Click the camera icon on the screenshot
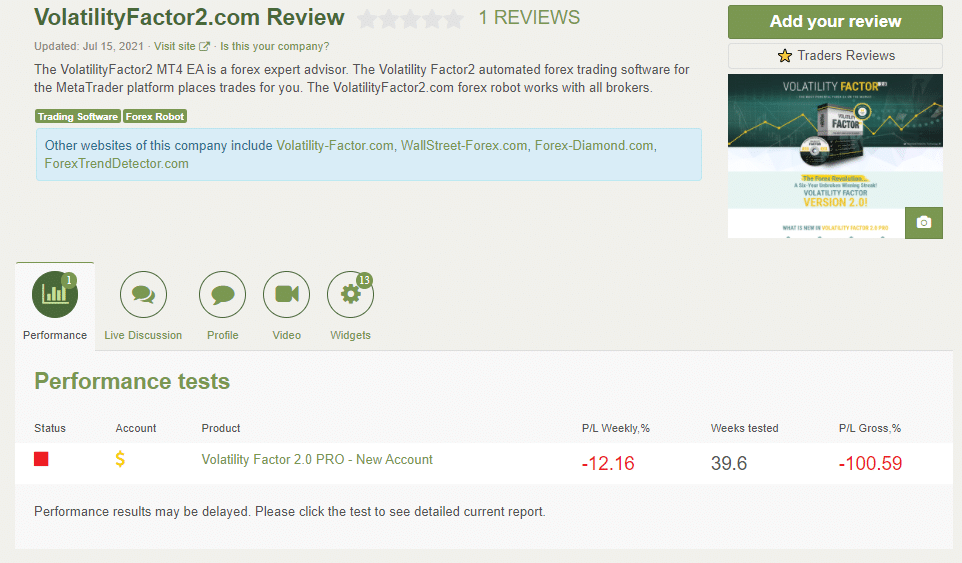Image resolution: width=962 pixels, height=563 pixels. tap(923, 222)
